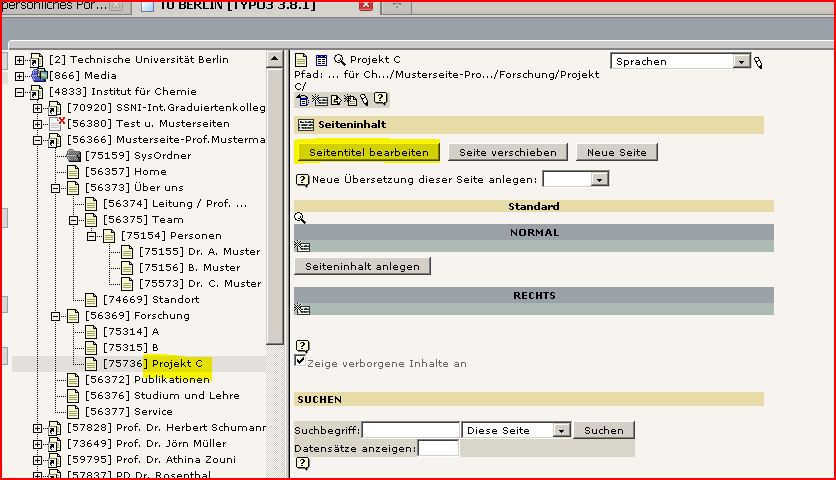
Task: Click magnifier icon below Standard bar
Action: click(x=300, y=218)
